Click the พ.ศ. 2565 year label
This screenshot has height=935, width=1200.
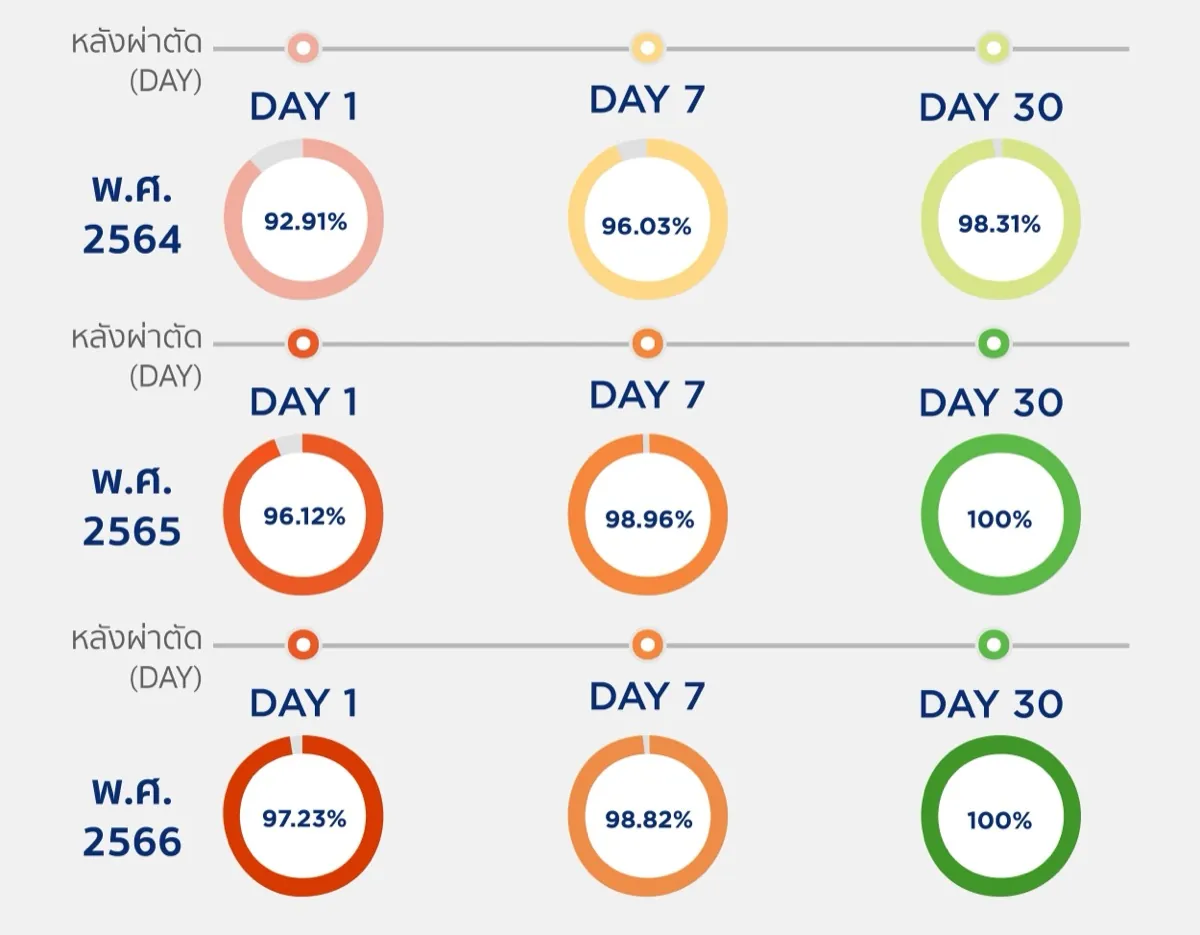click(x=132, y=507)
